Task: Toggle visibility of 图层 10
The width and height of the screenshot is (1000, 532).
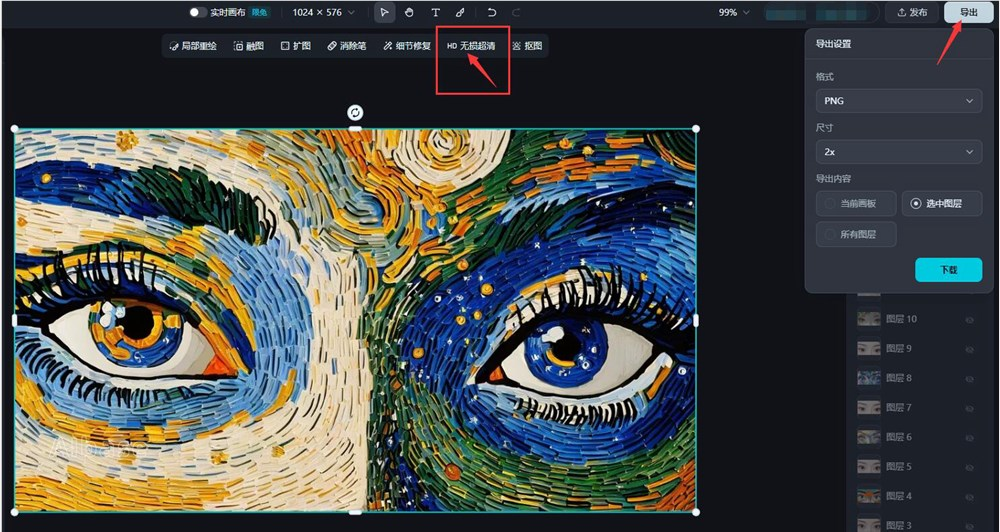Action: click(969, 320)
